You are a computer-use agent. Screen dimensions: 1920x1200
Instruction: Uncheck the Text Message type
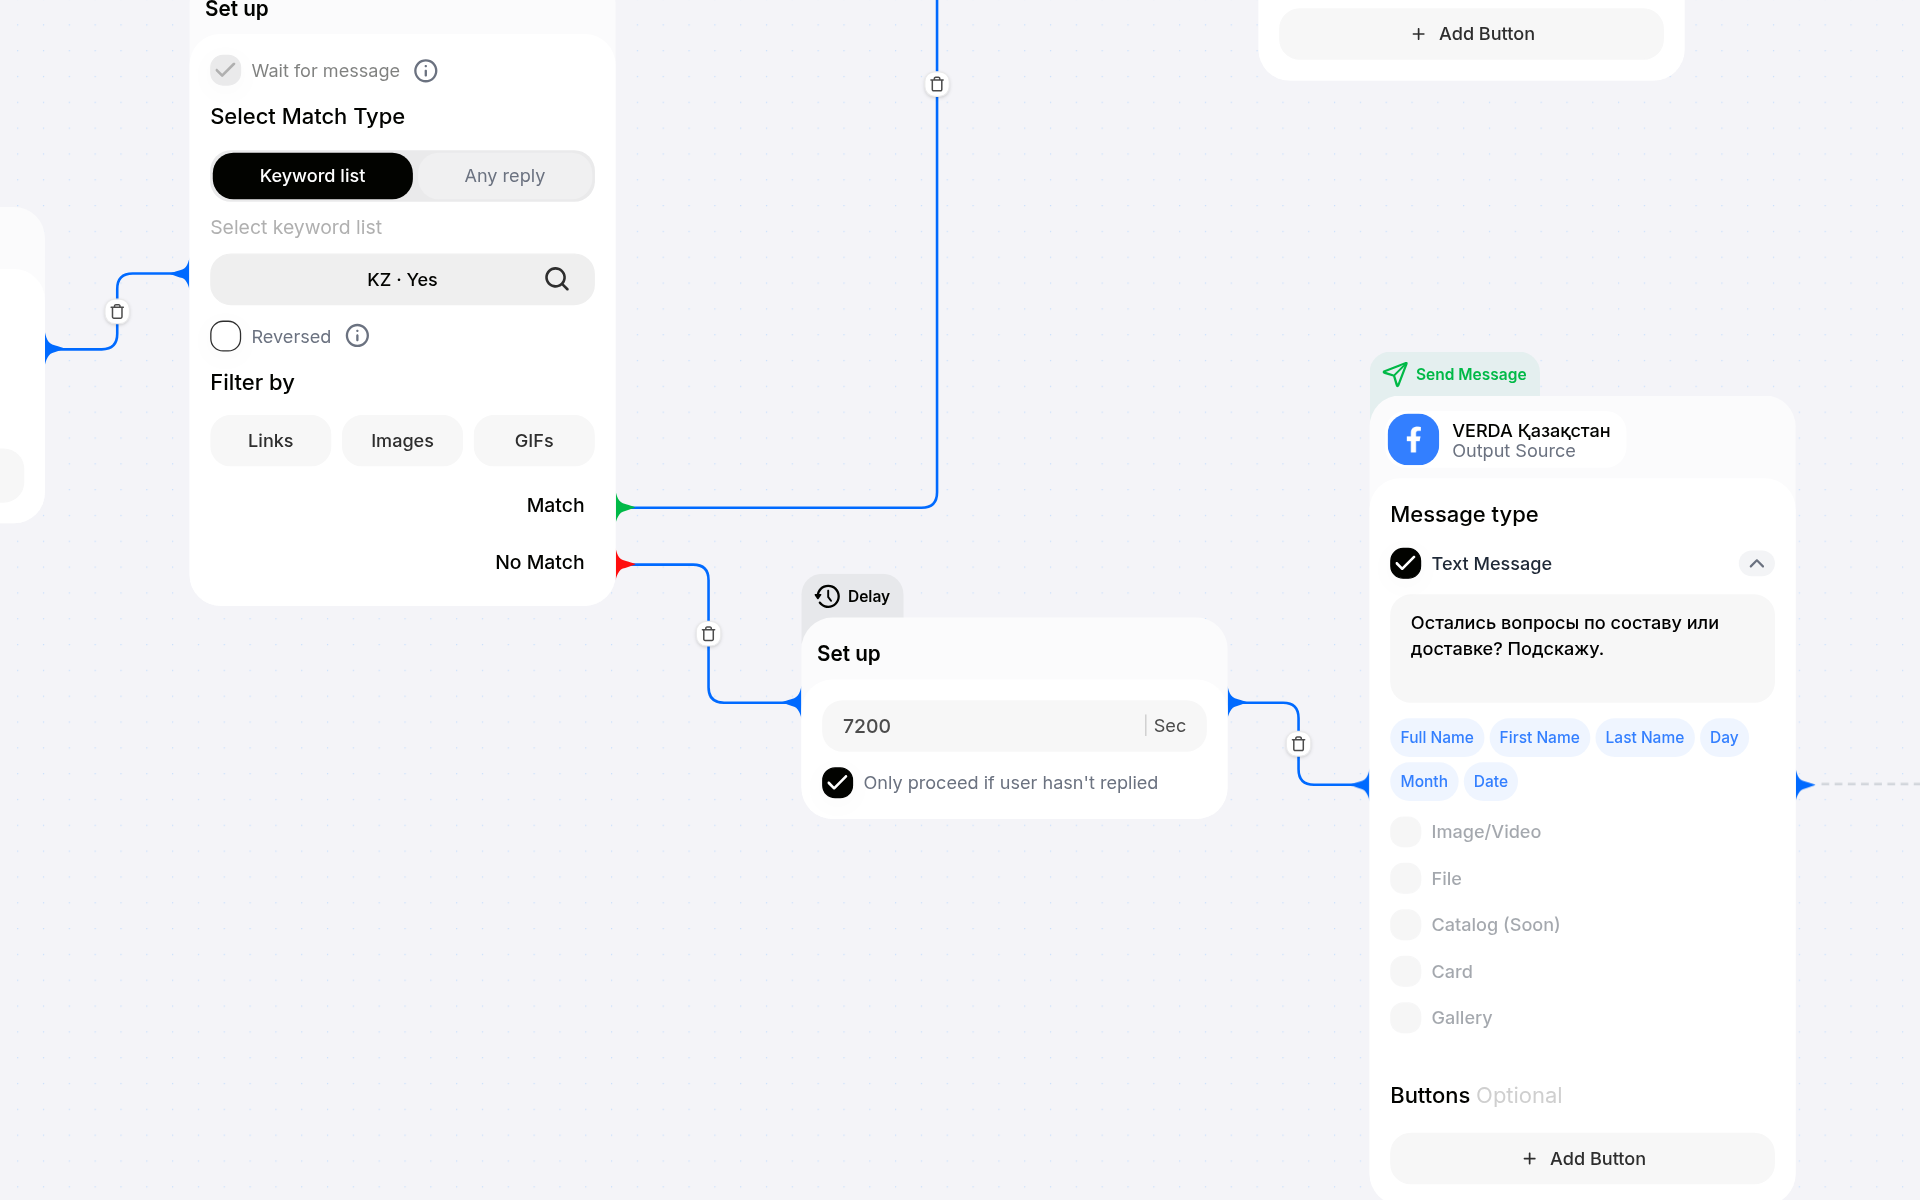point(1405,563)
